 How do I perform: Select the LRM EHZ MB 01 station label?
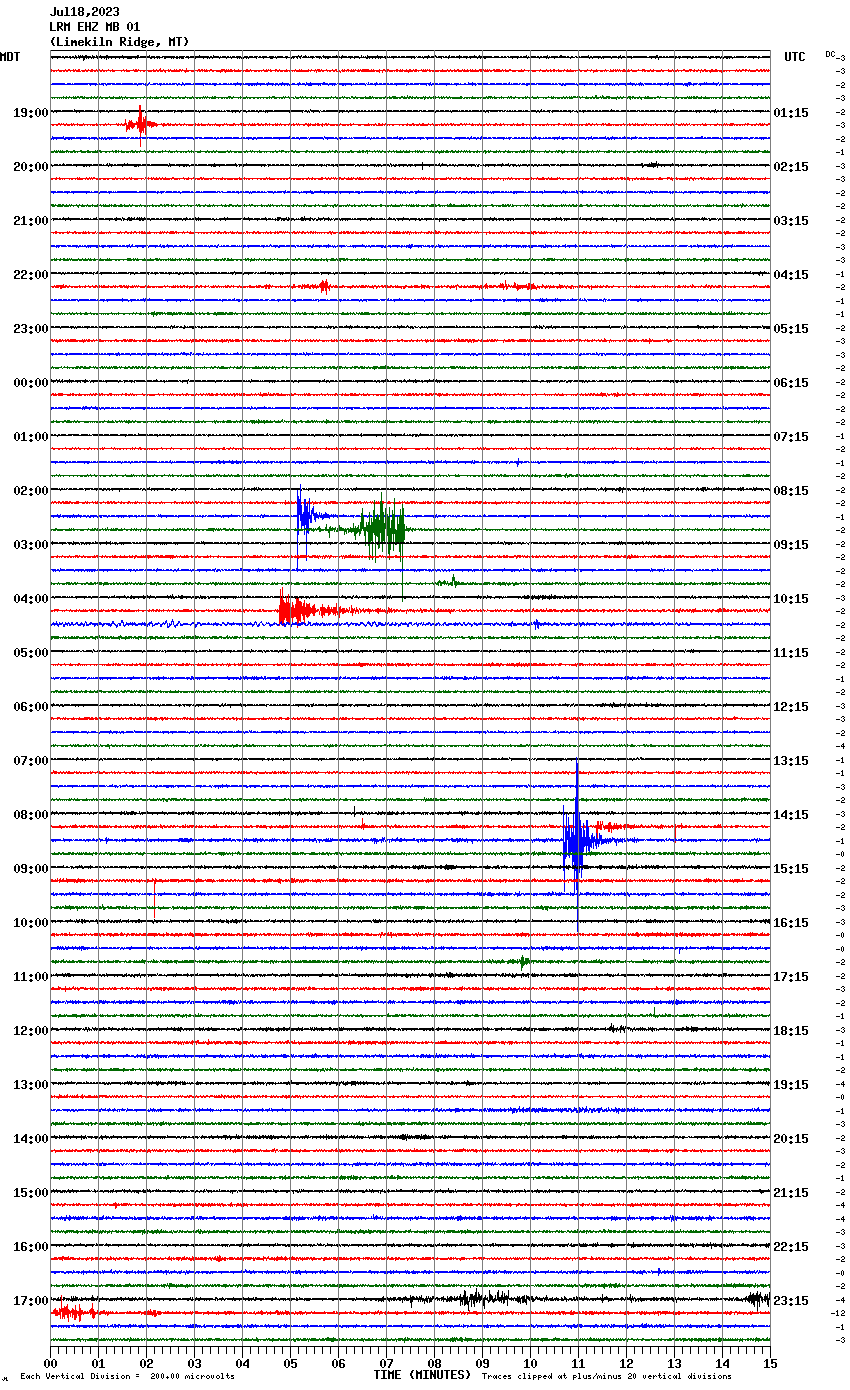(x=94, y=27)
